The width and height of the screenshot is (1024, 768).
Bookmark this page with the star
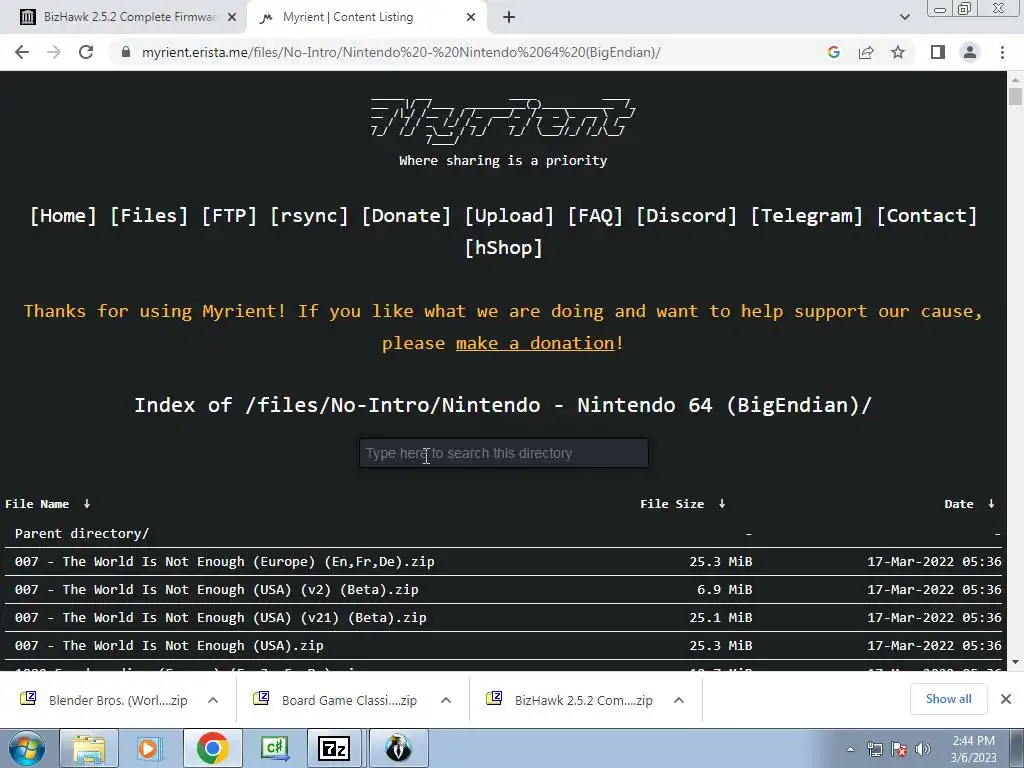[x=898, y=52]
